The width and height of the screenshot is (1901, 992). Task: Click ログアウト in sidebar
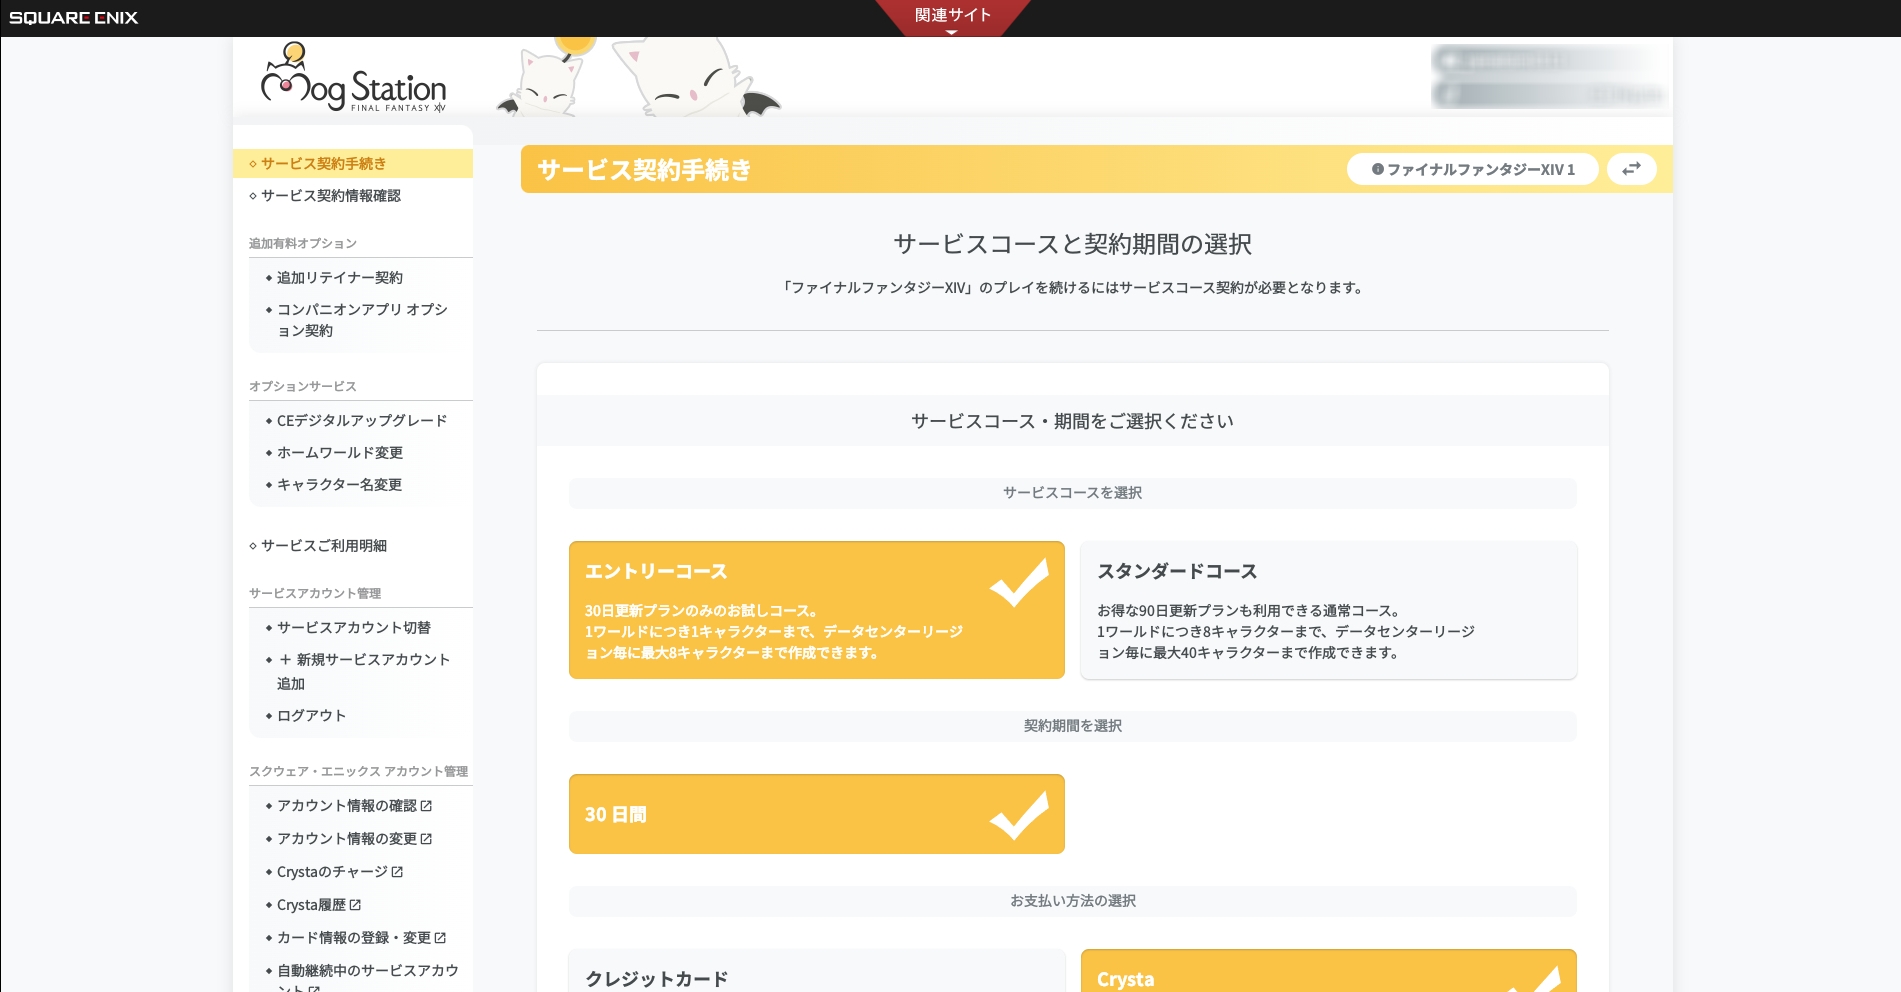click(311, 715)
